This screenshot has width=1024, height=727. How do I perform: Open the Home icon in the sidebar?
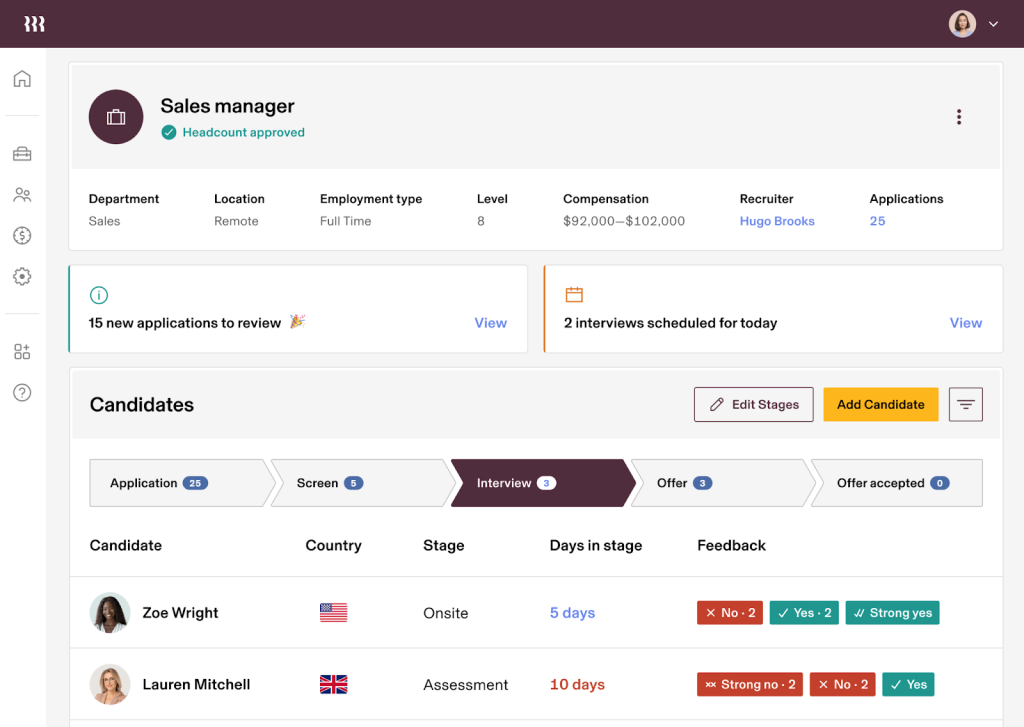21,77
